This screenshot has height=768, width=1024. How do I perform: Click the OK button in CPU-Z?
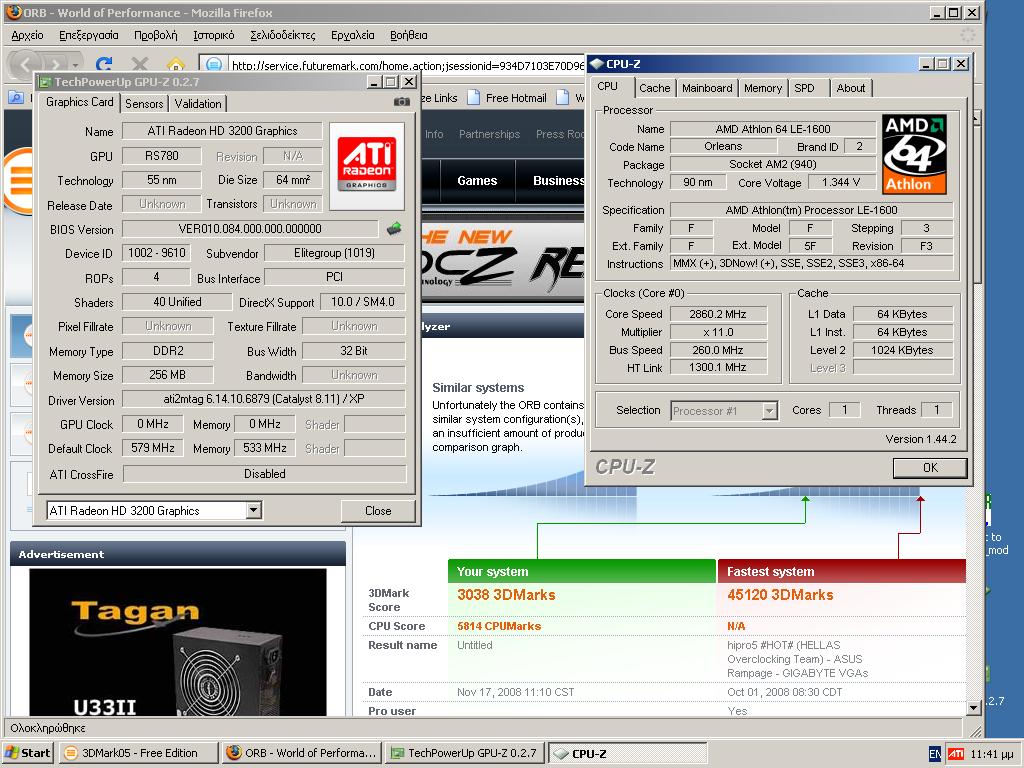[x=930, y=468]
